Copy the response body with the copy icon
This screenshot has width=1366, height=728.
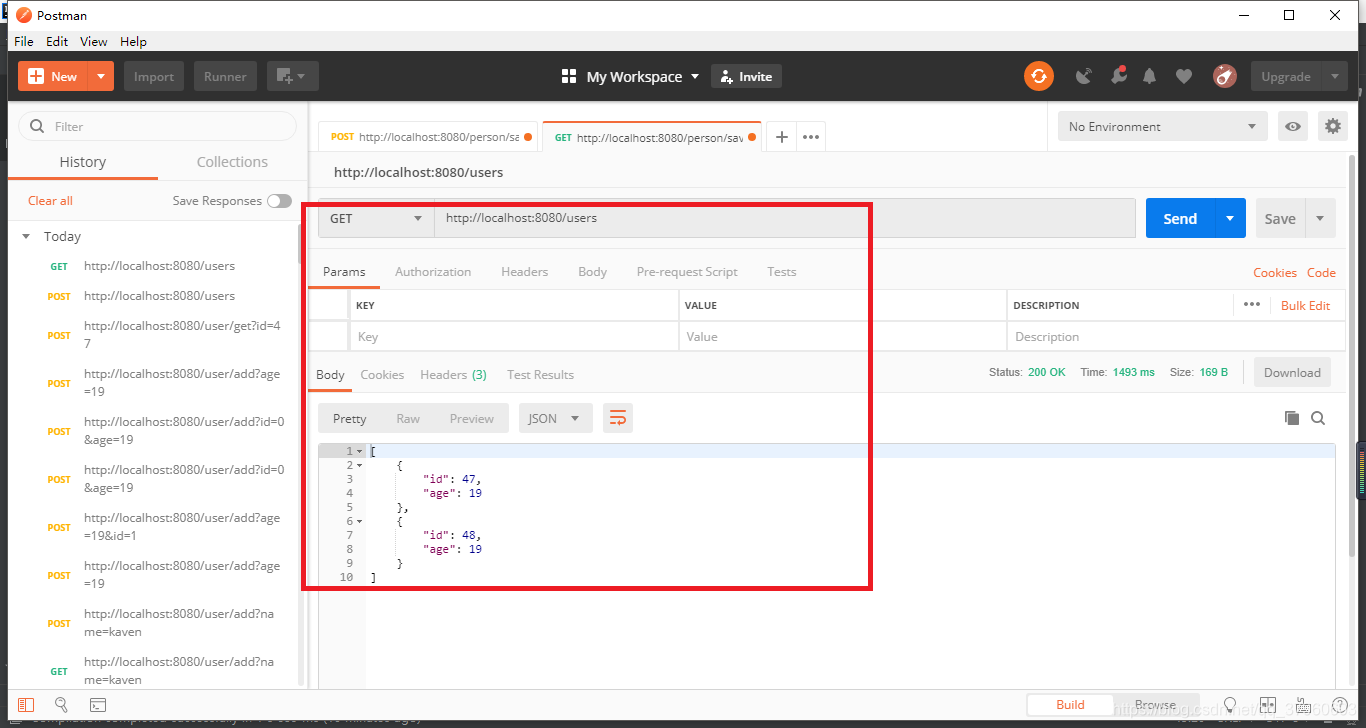1291,418
